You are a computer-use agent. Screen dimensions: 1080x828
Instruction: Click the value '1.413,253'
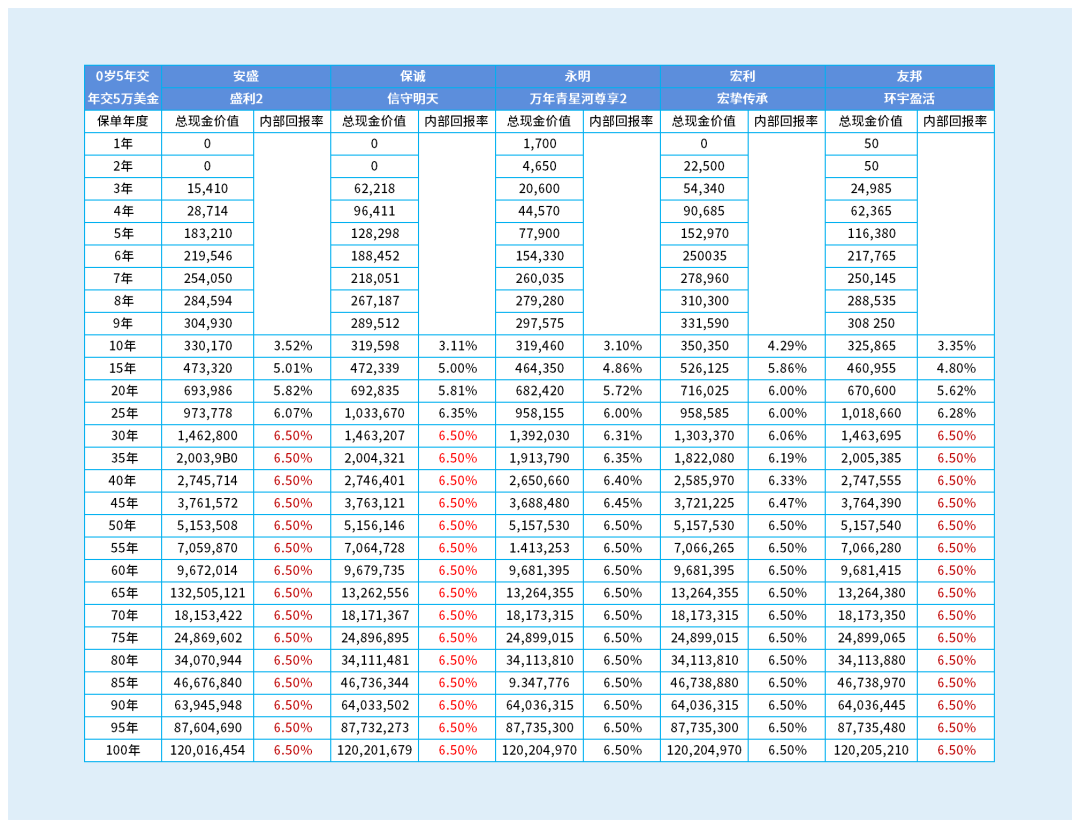539,548
